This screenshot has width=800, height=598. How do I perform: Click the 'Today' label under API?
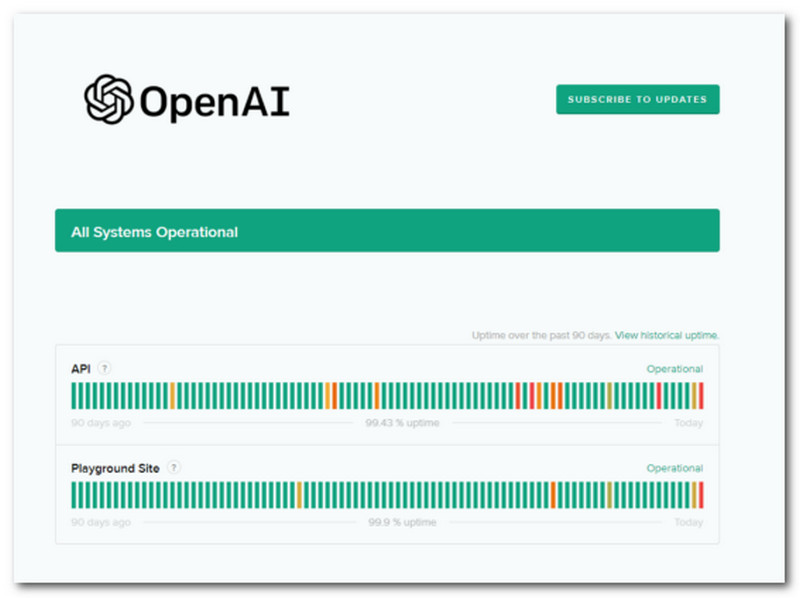pos(688,422)
